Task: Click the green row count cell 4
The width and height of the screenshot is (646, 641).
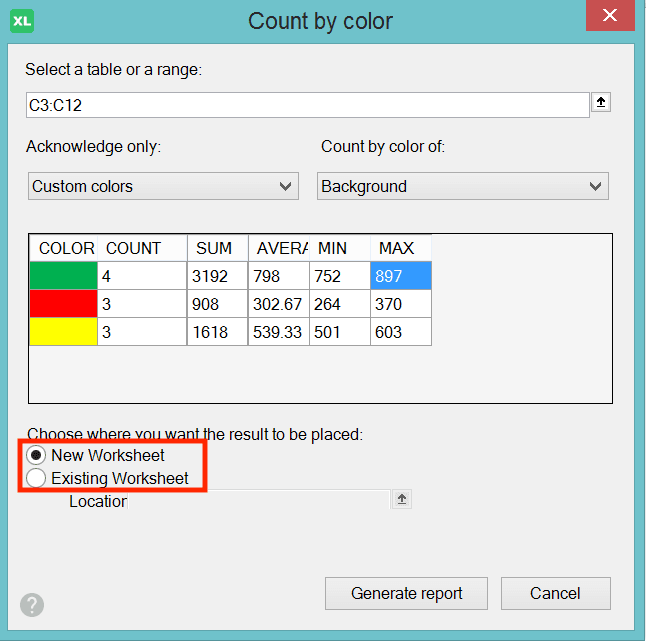Action: point(142,276)
